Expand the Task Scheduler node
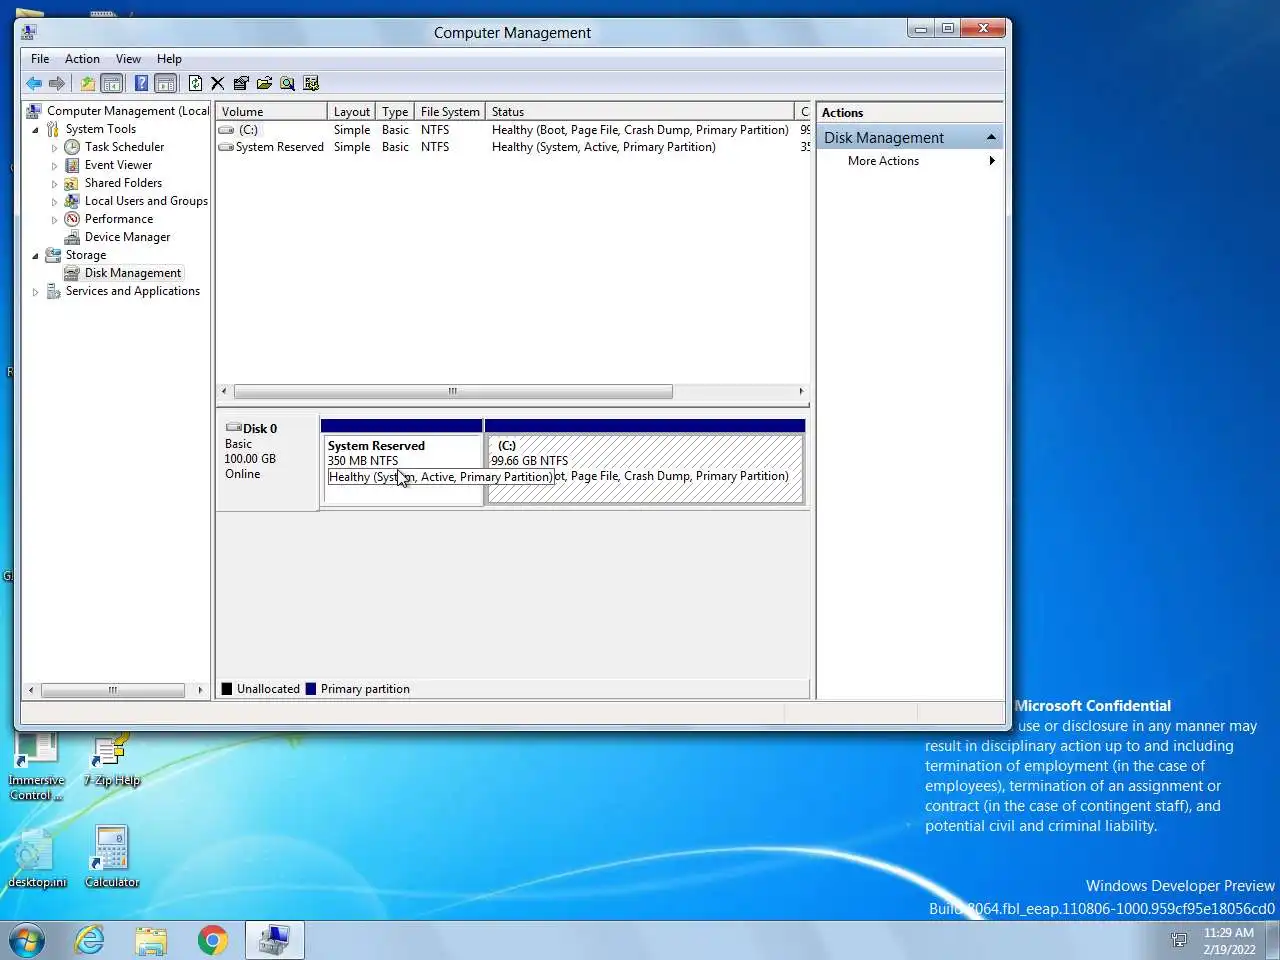Image resolution: width=1280 pixels, height=960 pixels. tap(55, 147)
